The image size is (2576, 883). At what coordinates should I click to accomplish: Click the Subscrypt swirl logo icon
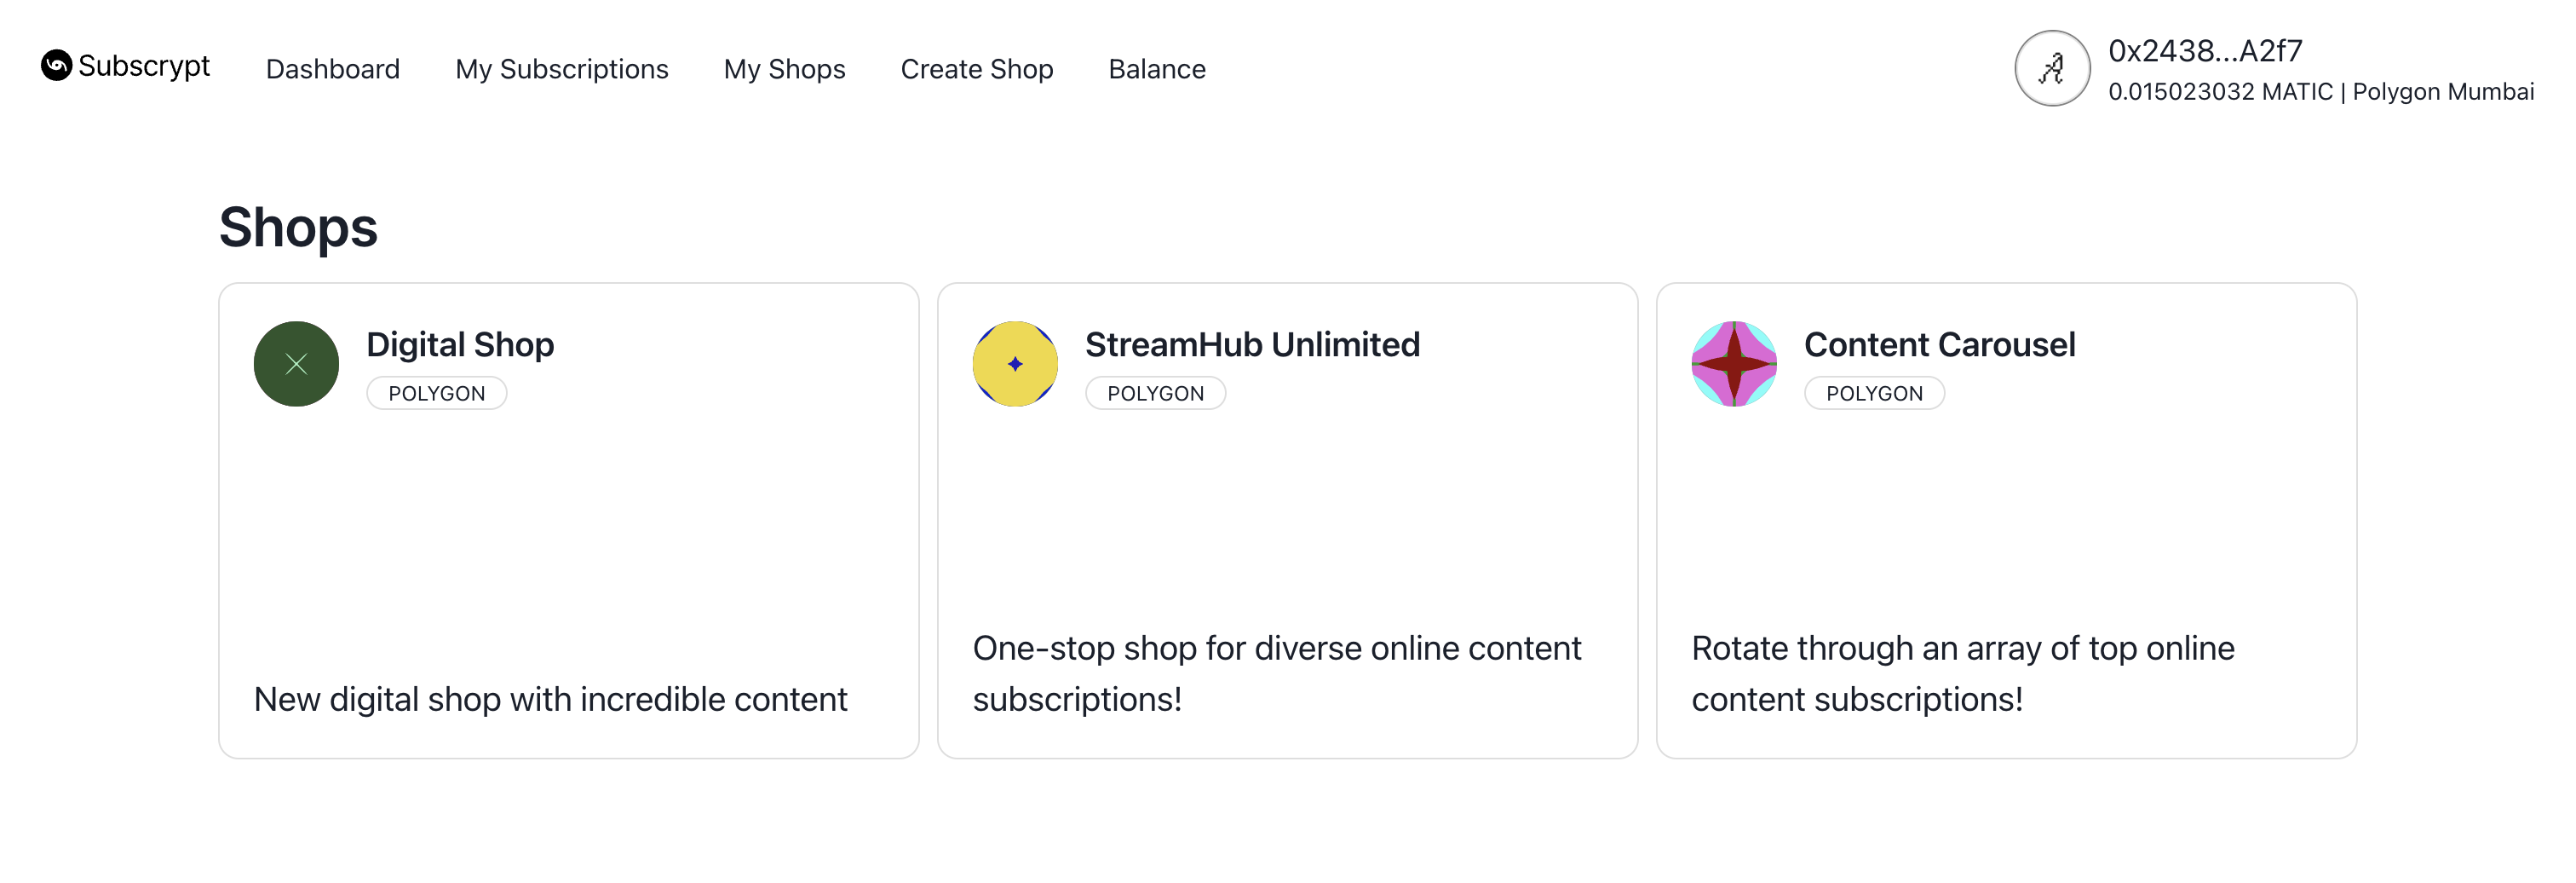56,65
